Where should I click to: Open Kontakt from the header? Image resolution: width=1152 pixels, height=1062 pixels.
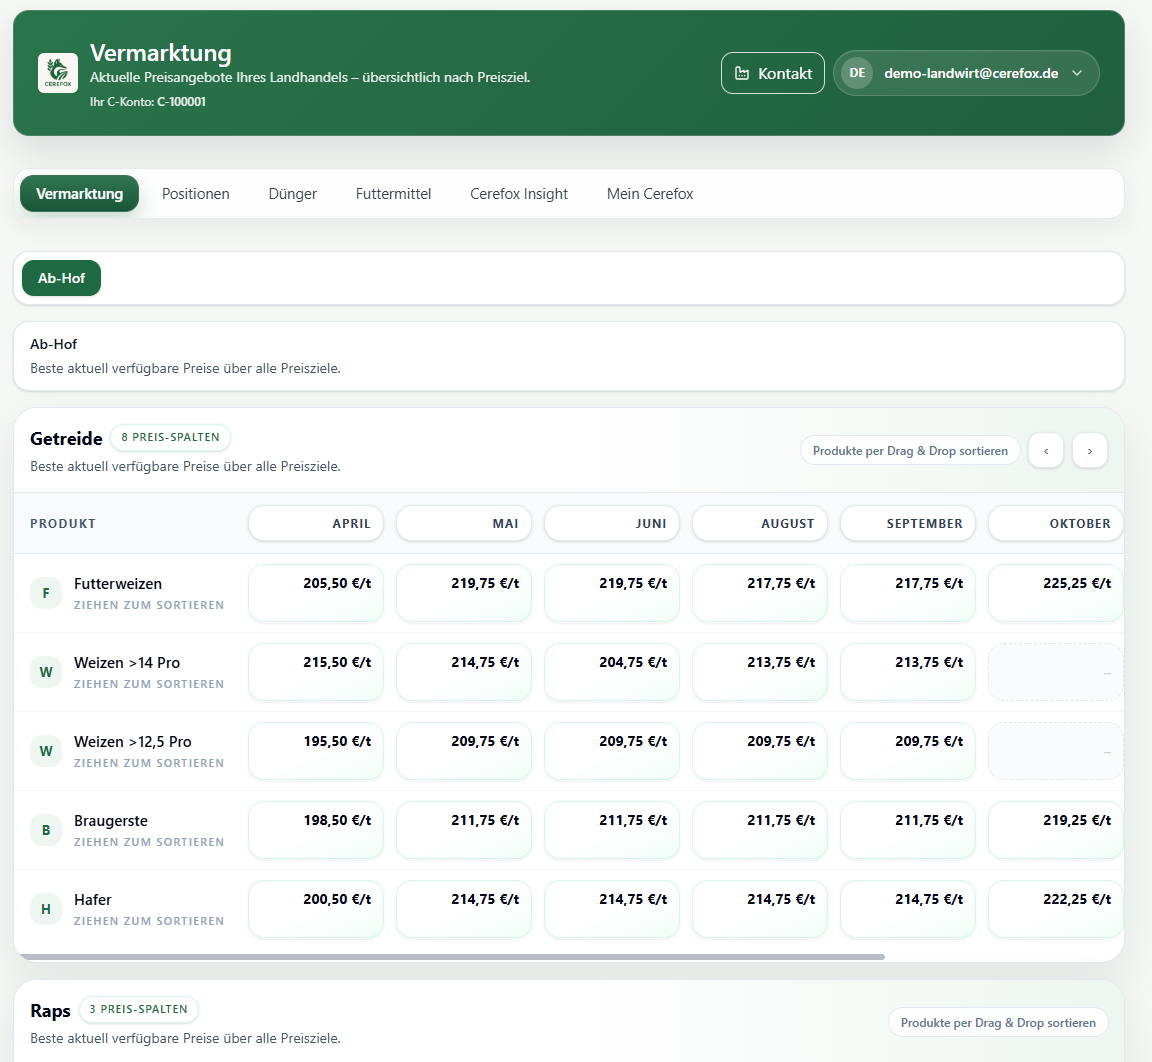click(x=773, y=73)
